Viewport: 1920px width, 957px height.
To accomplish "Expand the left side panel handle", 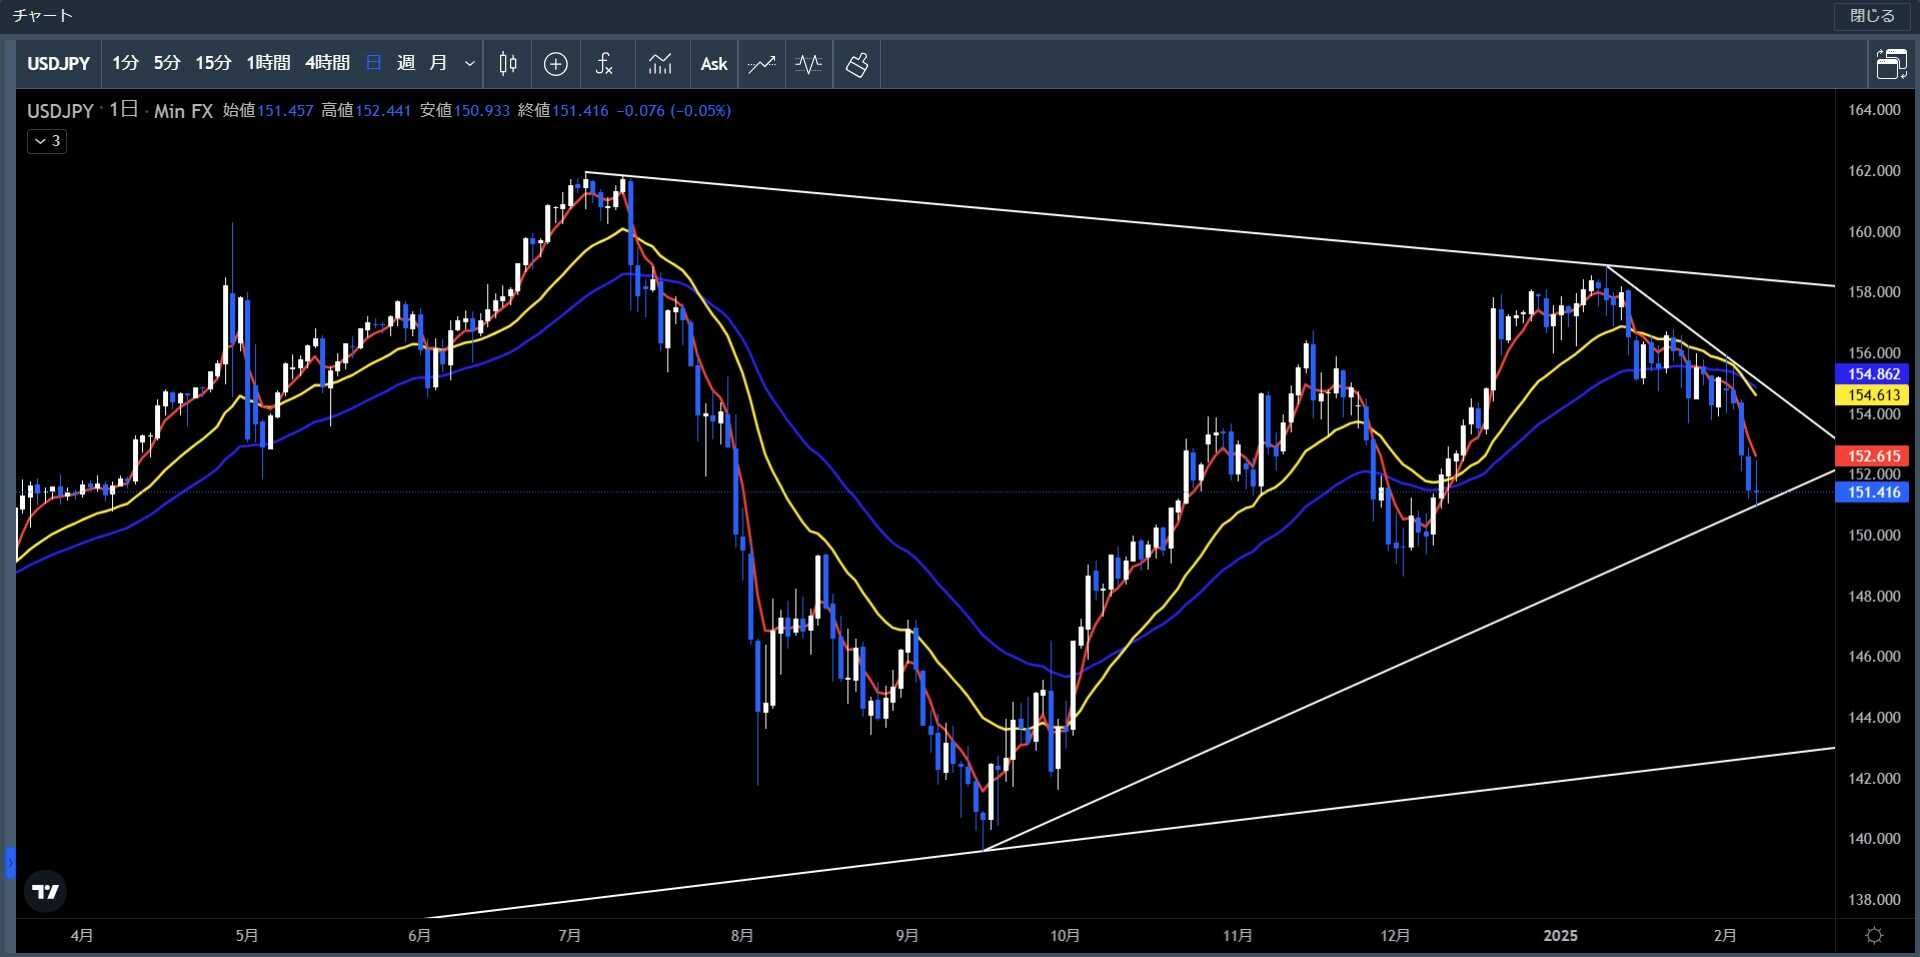I will point(10,862).
